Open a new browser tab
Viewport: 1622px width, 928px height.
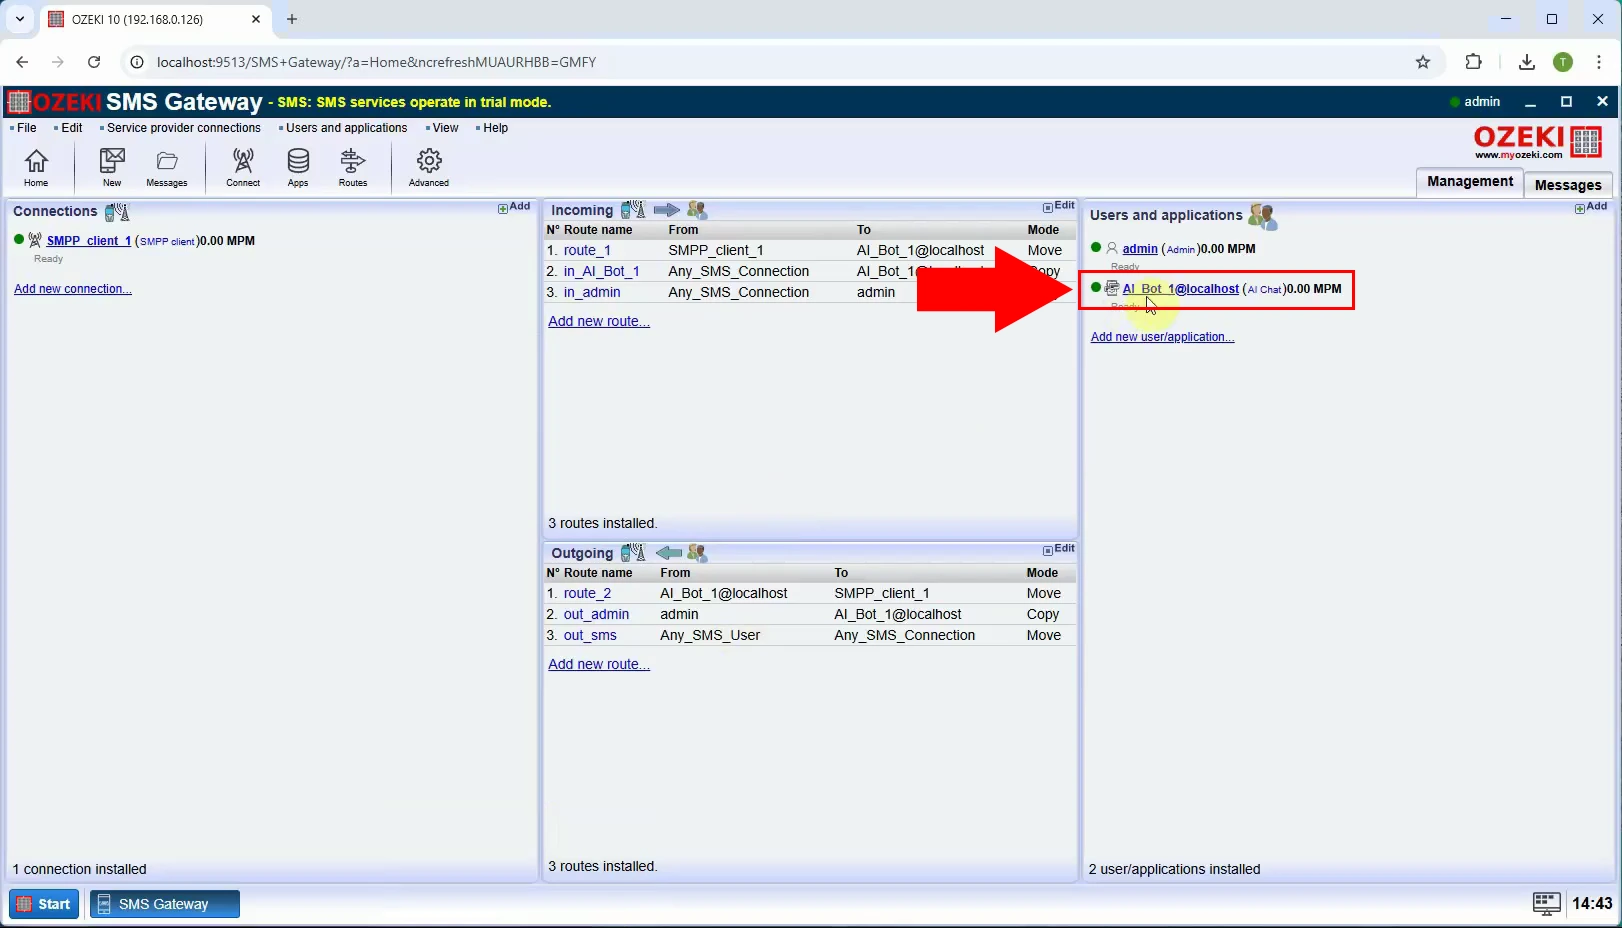(x=292, y=19)
